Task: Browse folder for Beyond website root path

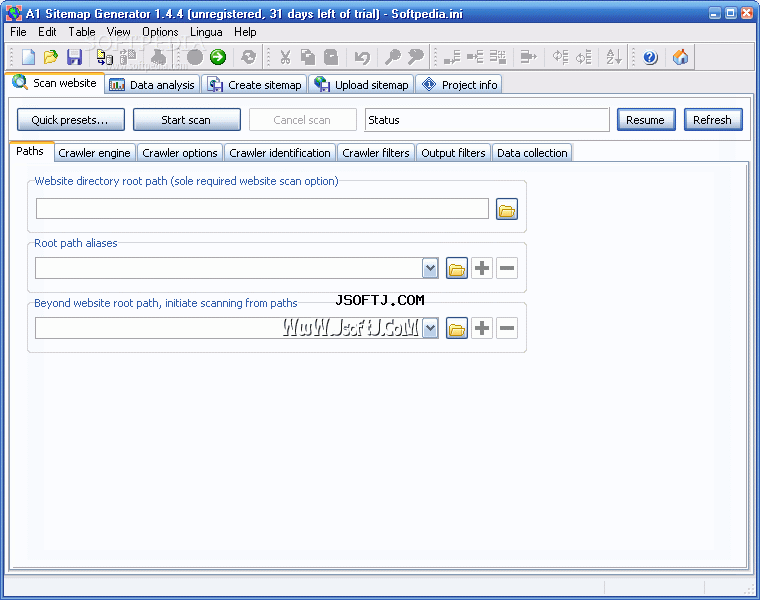Action: pos(457,329)
